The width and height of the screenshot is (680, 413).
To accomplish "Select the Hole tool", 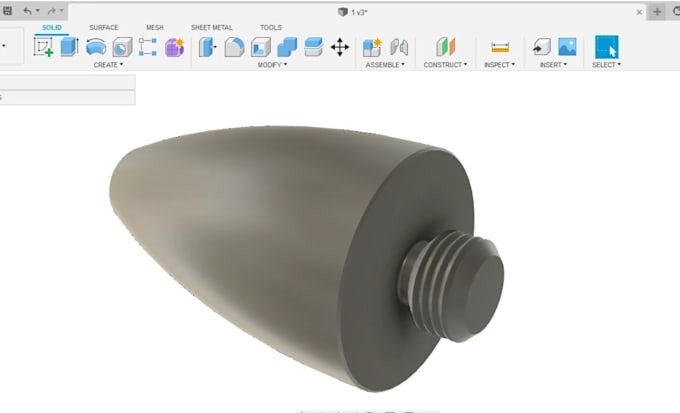I will click(x=122, y=47).
